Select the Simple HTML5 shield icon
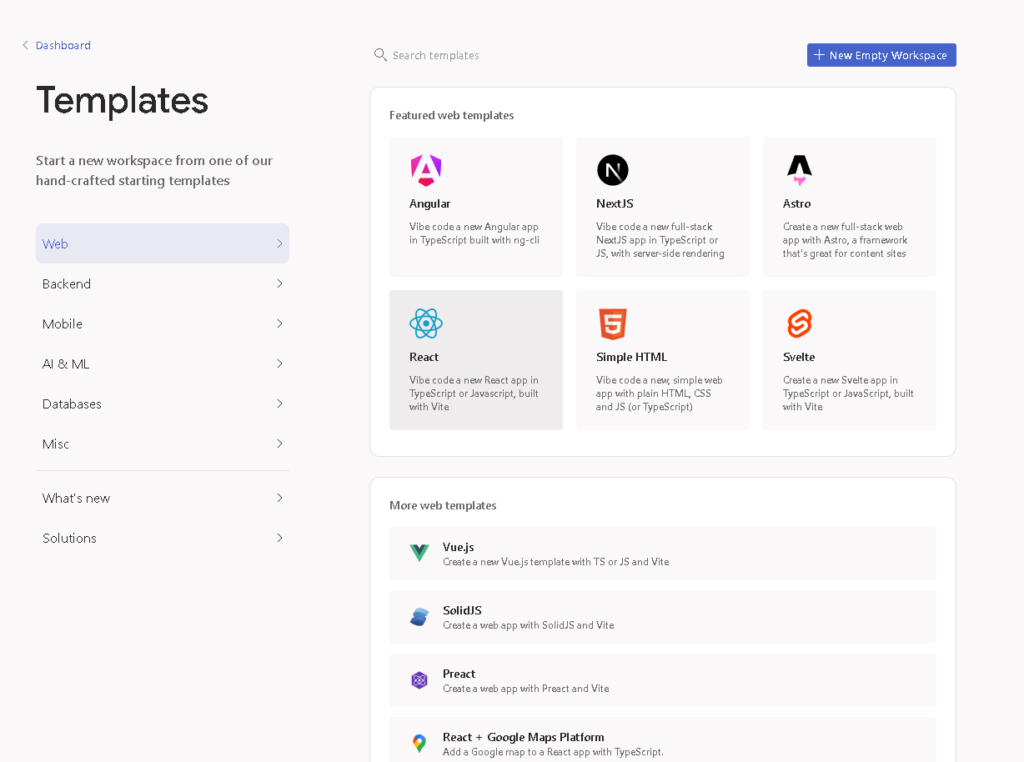1024x762 pixels. coord(612,323)
